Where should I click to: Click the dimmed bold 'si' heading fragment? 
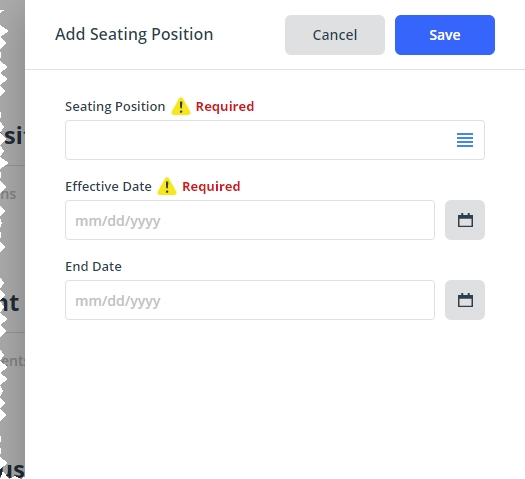pyautogui.click(x=13, y=136)
